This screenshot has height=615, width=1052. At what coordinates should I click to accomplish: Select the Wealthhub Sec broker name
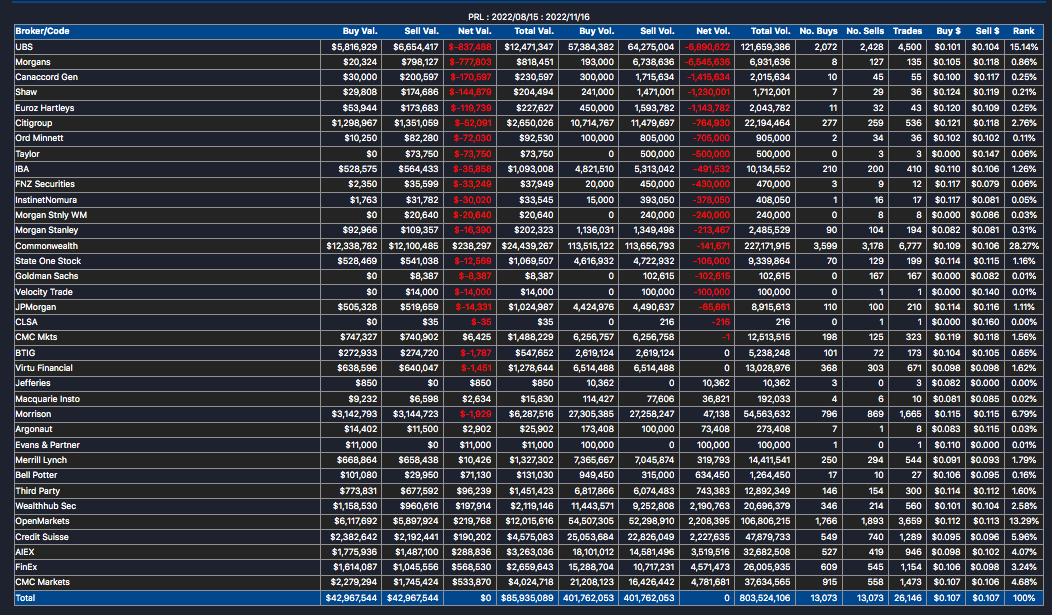[x=46, y=506]
